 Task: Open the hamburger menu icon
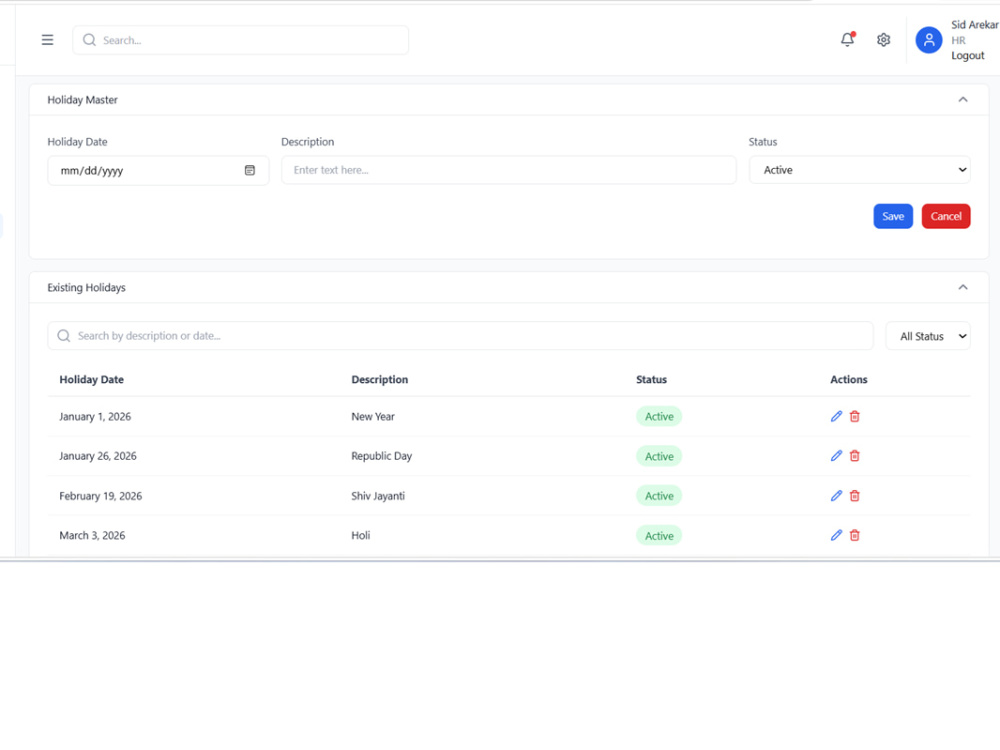click(x=47, y=40)
